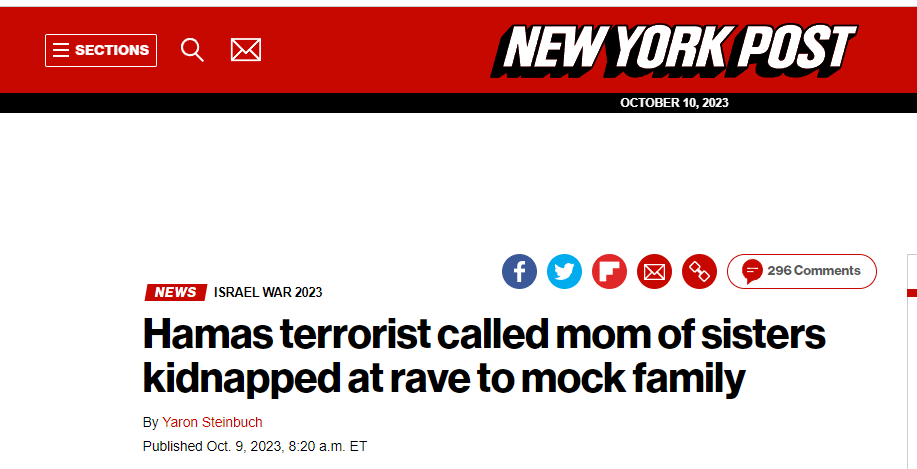Open the ISRAEL WAR 2023 topic
The image size is (917, 469).
[268, 292]
